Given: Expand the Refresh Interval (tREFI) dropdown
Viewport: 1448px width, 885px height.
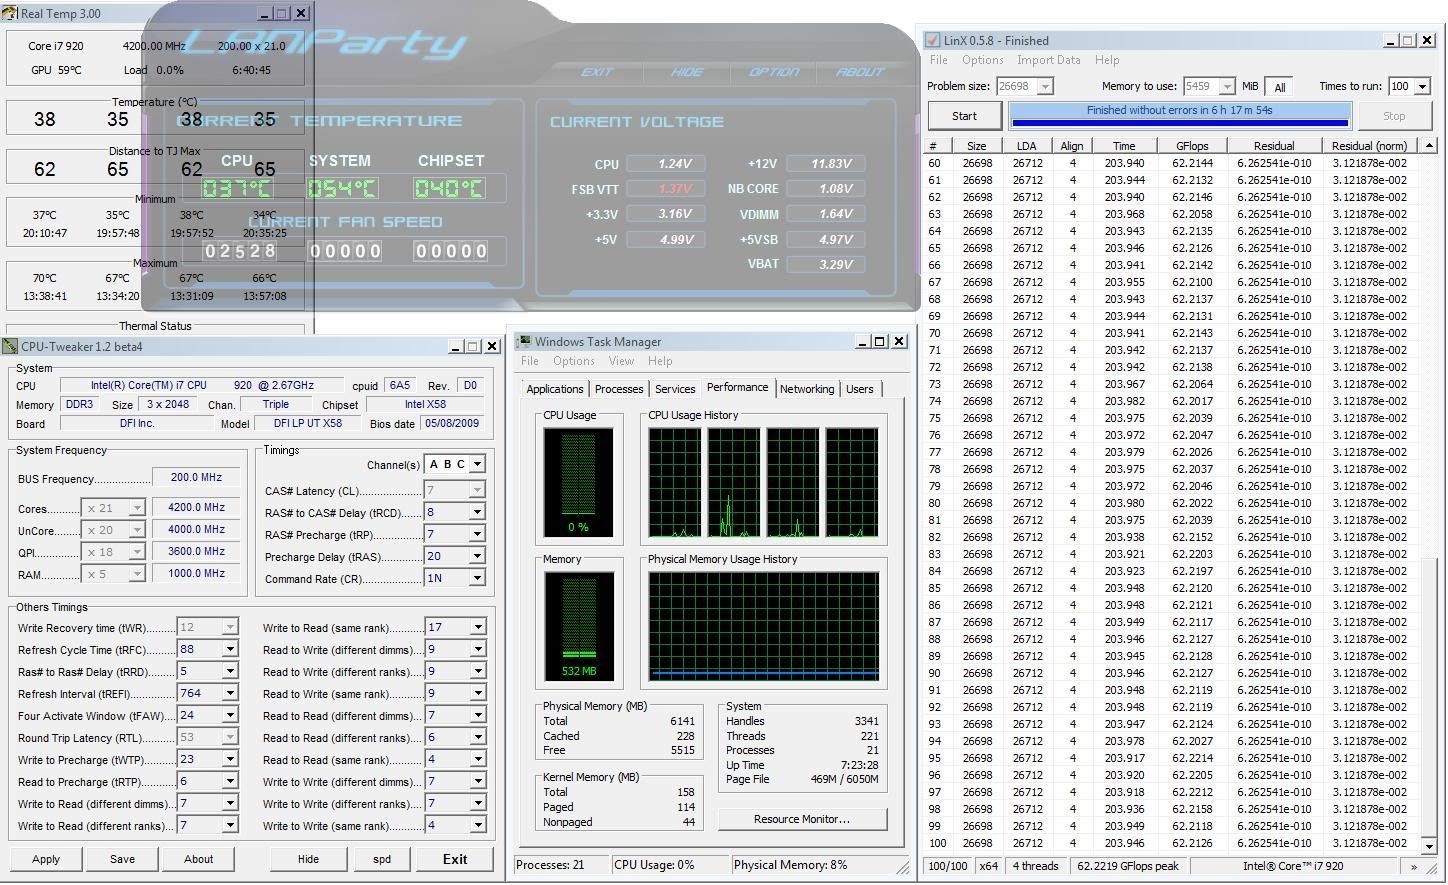Looking at the screenshot, I should [x=230, y=693].
